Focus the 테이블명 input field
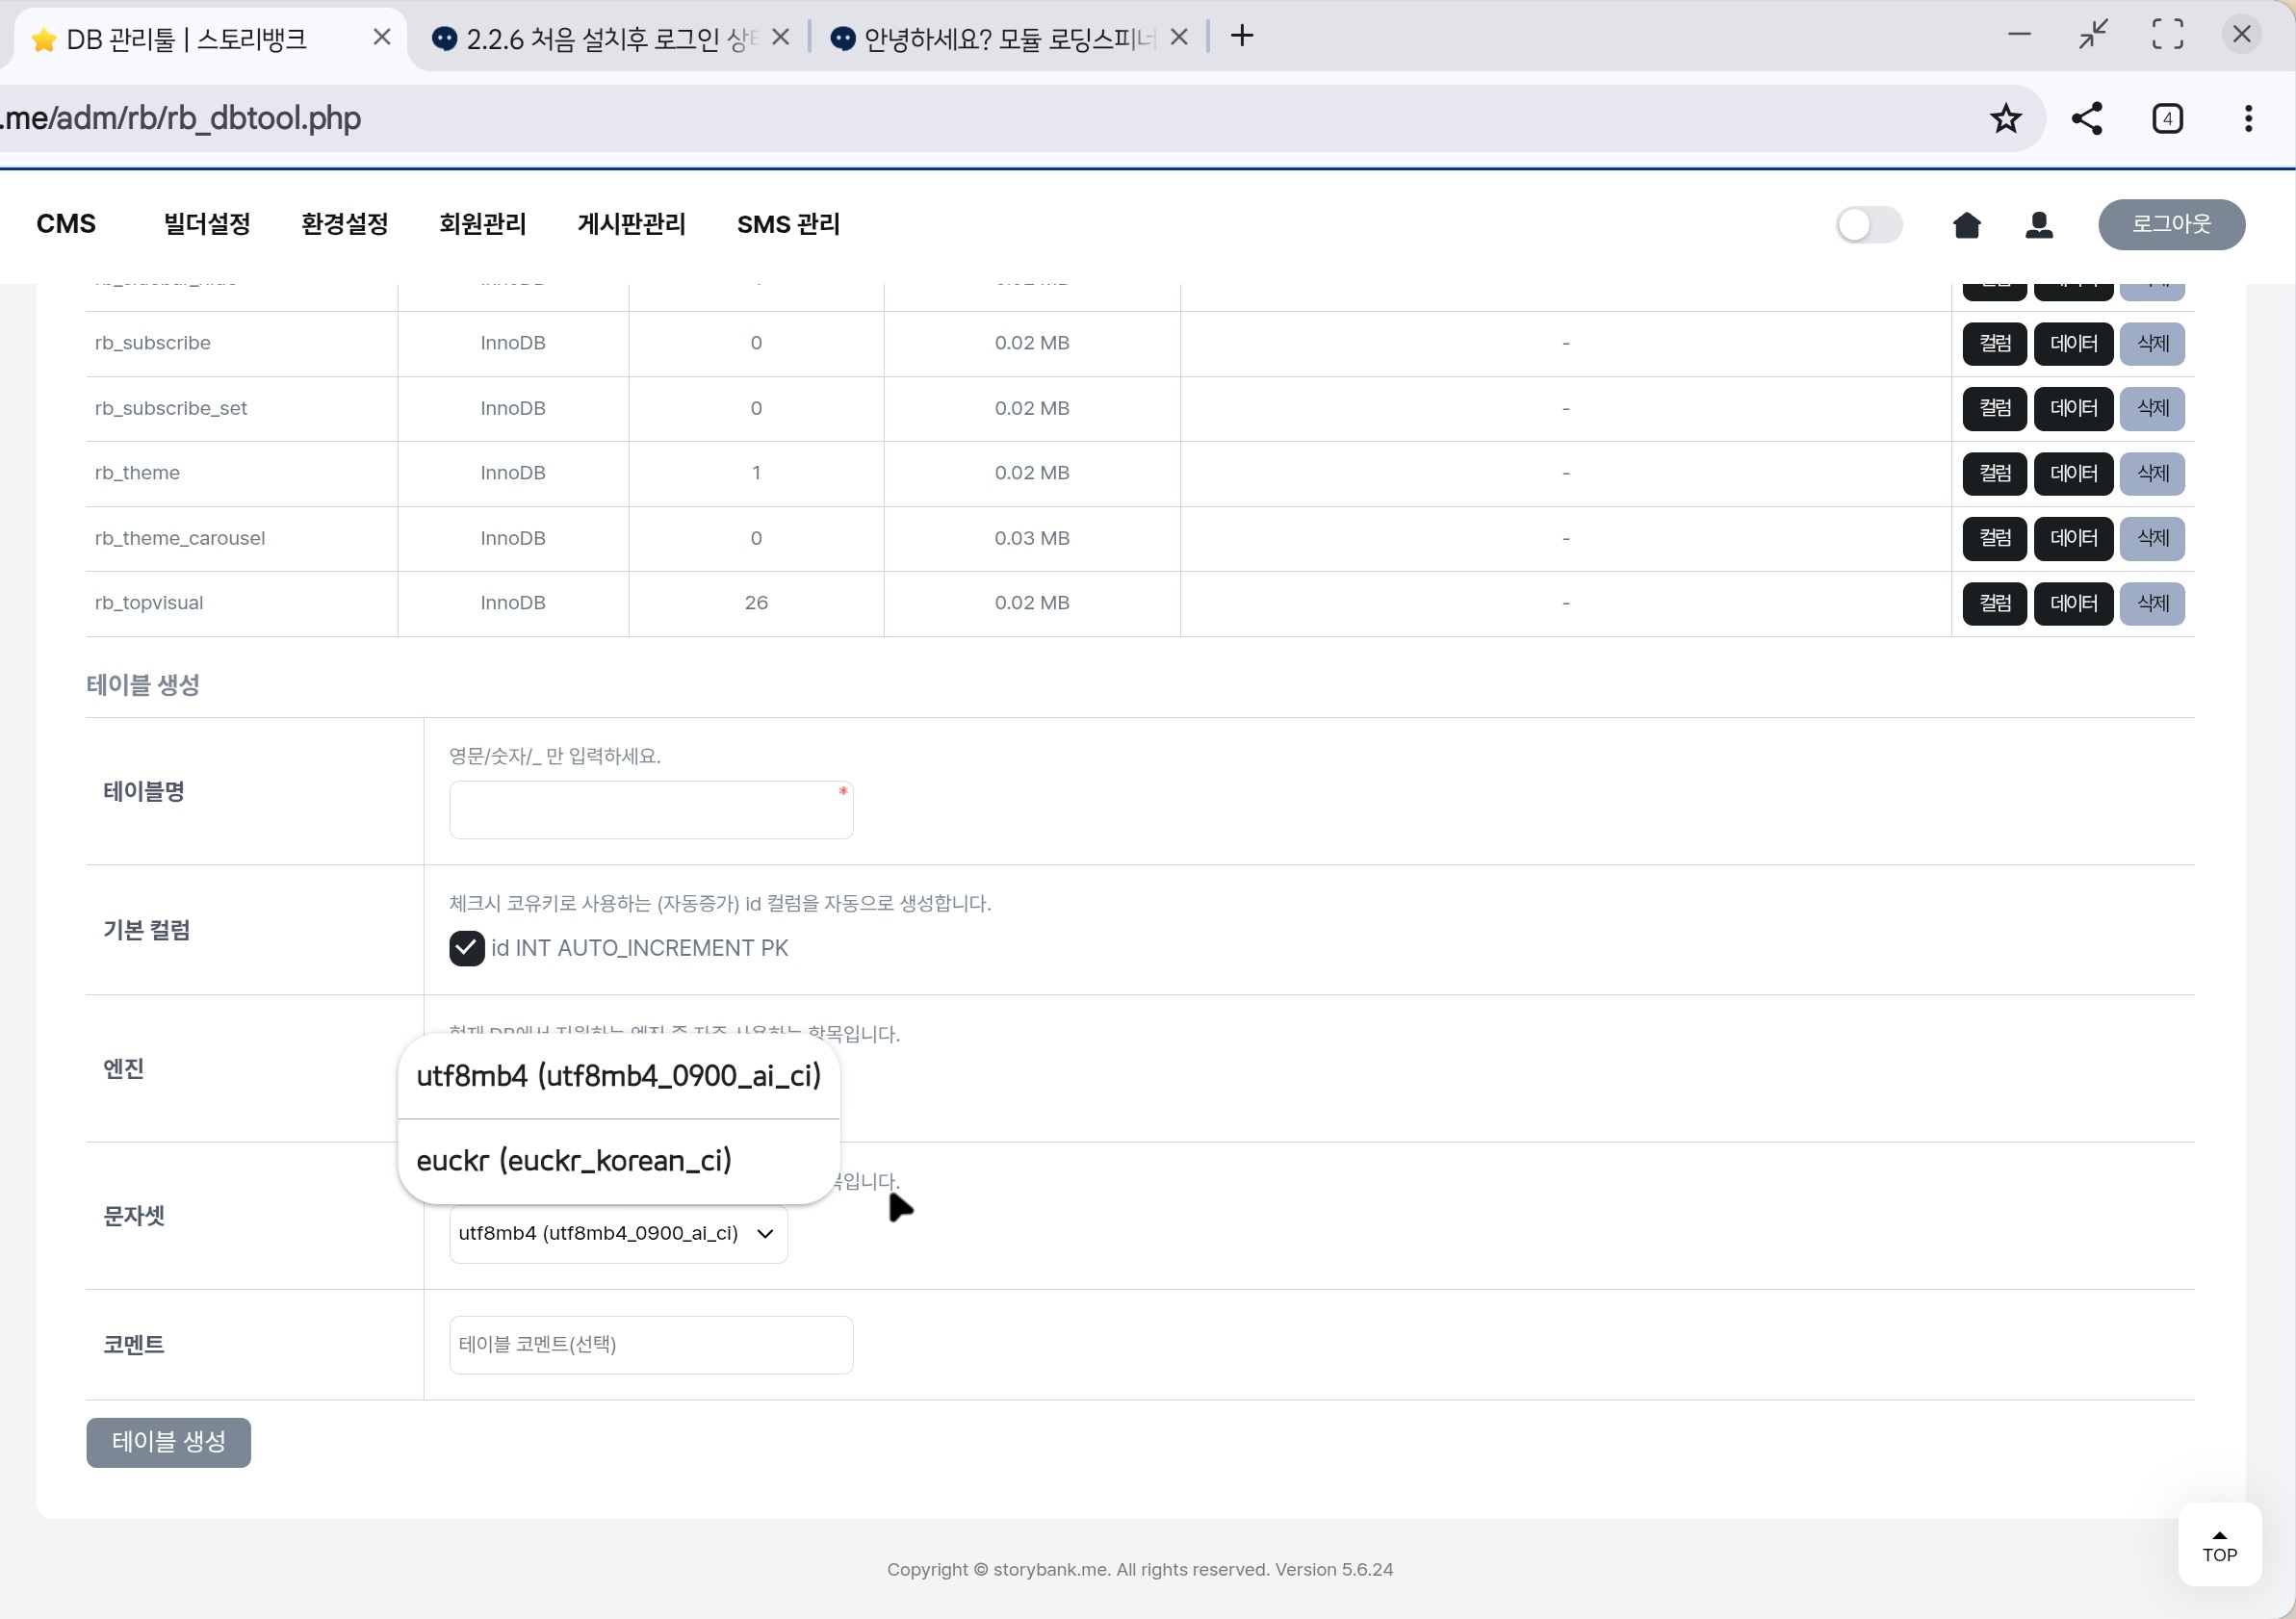2296x1619 pixels. coord(650,810)
